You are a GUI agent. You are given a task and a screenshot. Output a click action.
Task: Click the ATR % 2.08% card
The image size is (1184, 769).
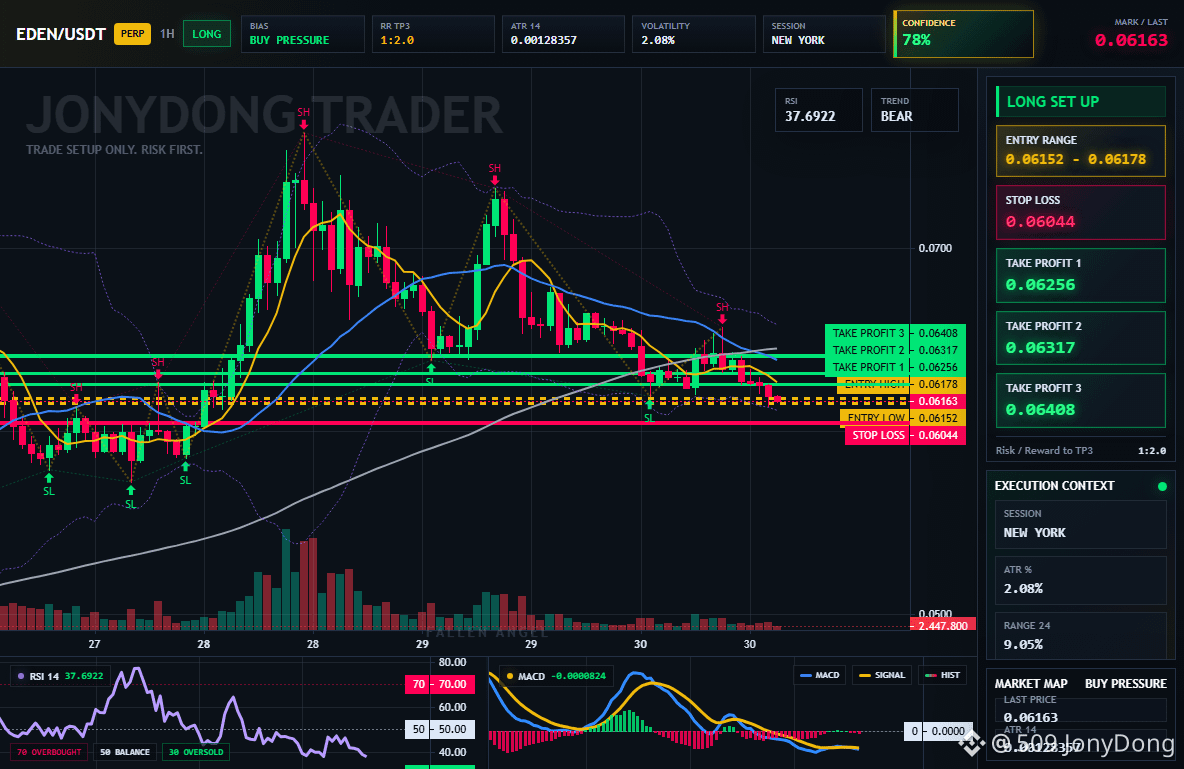pos(1081,580)
